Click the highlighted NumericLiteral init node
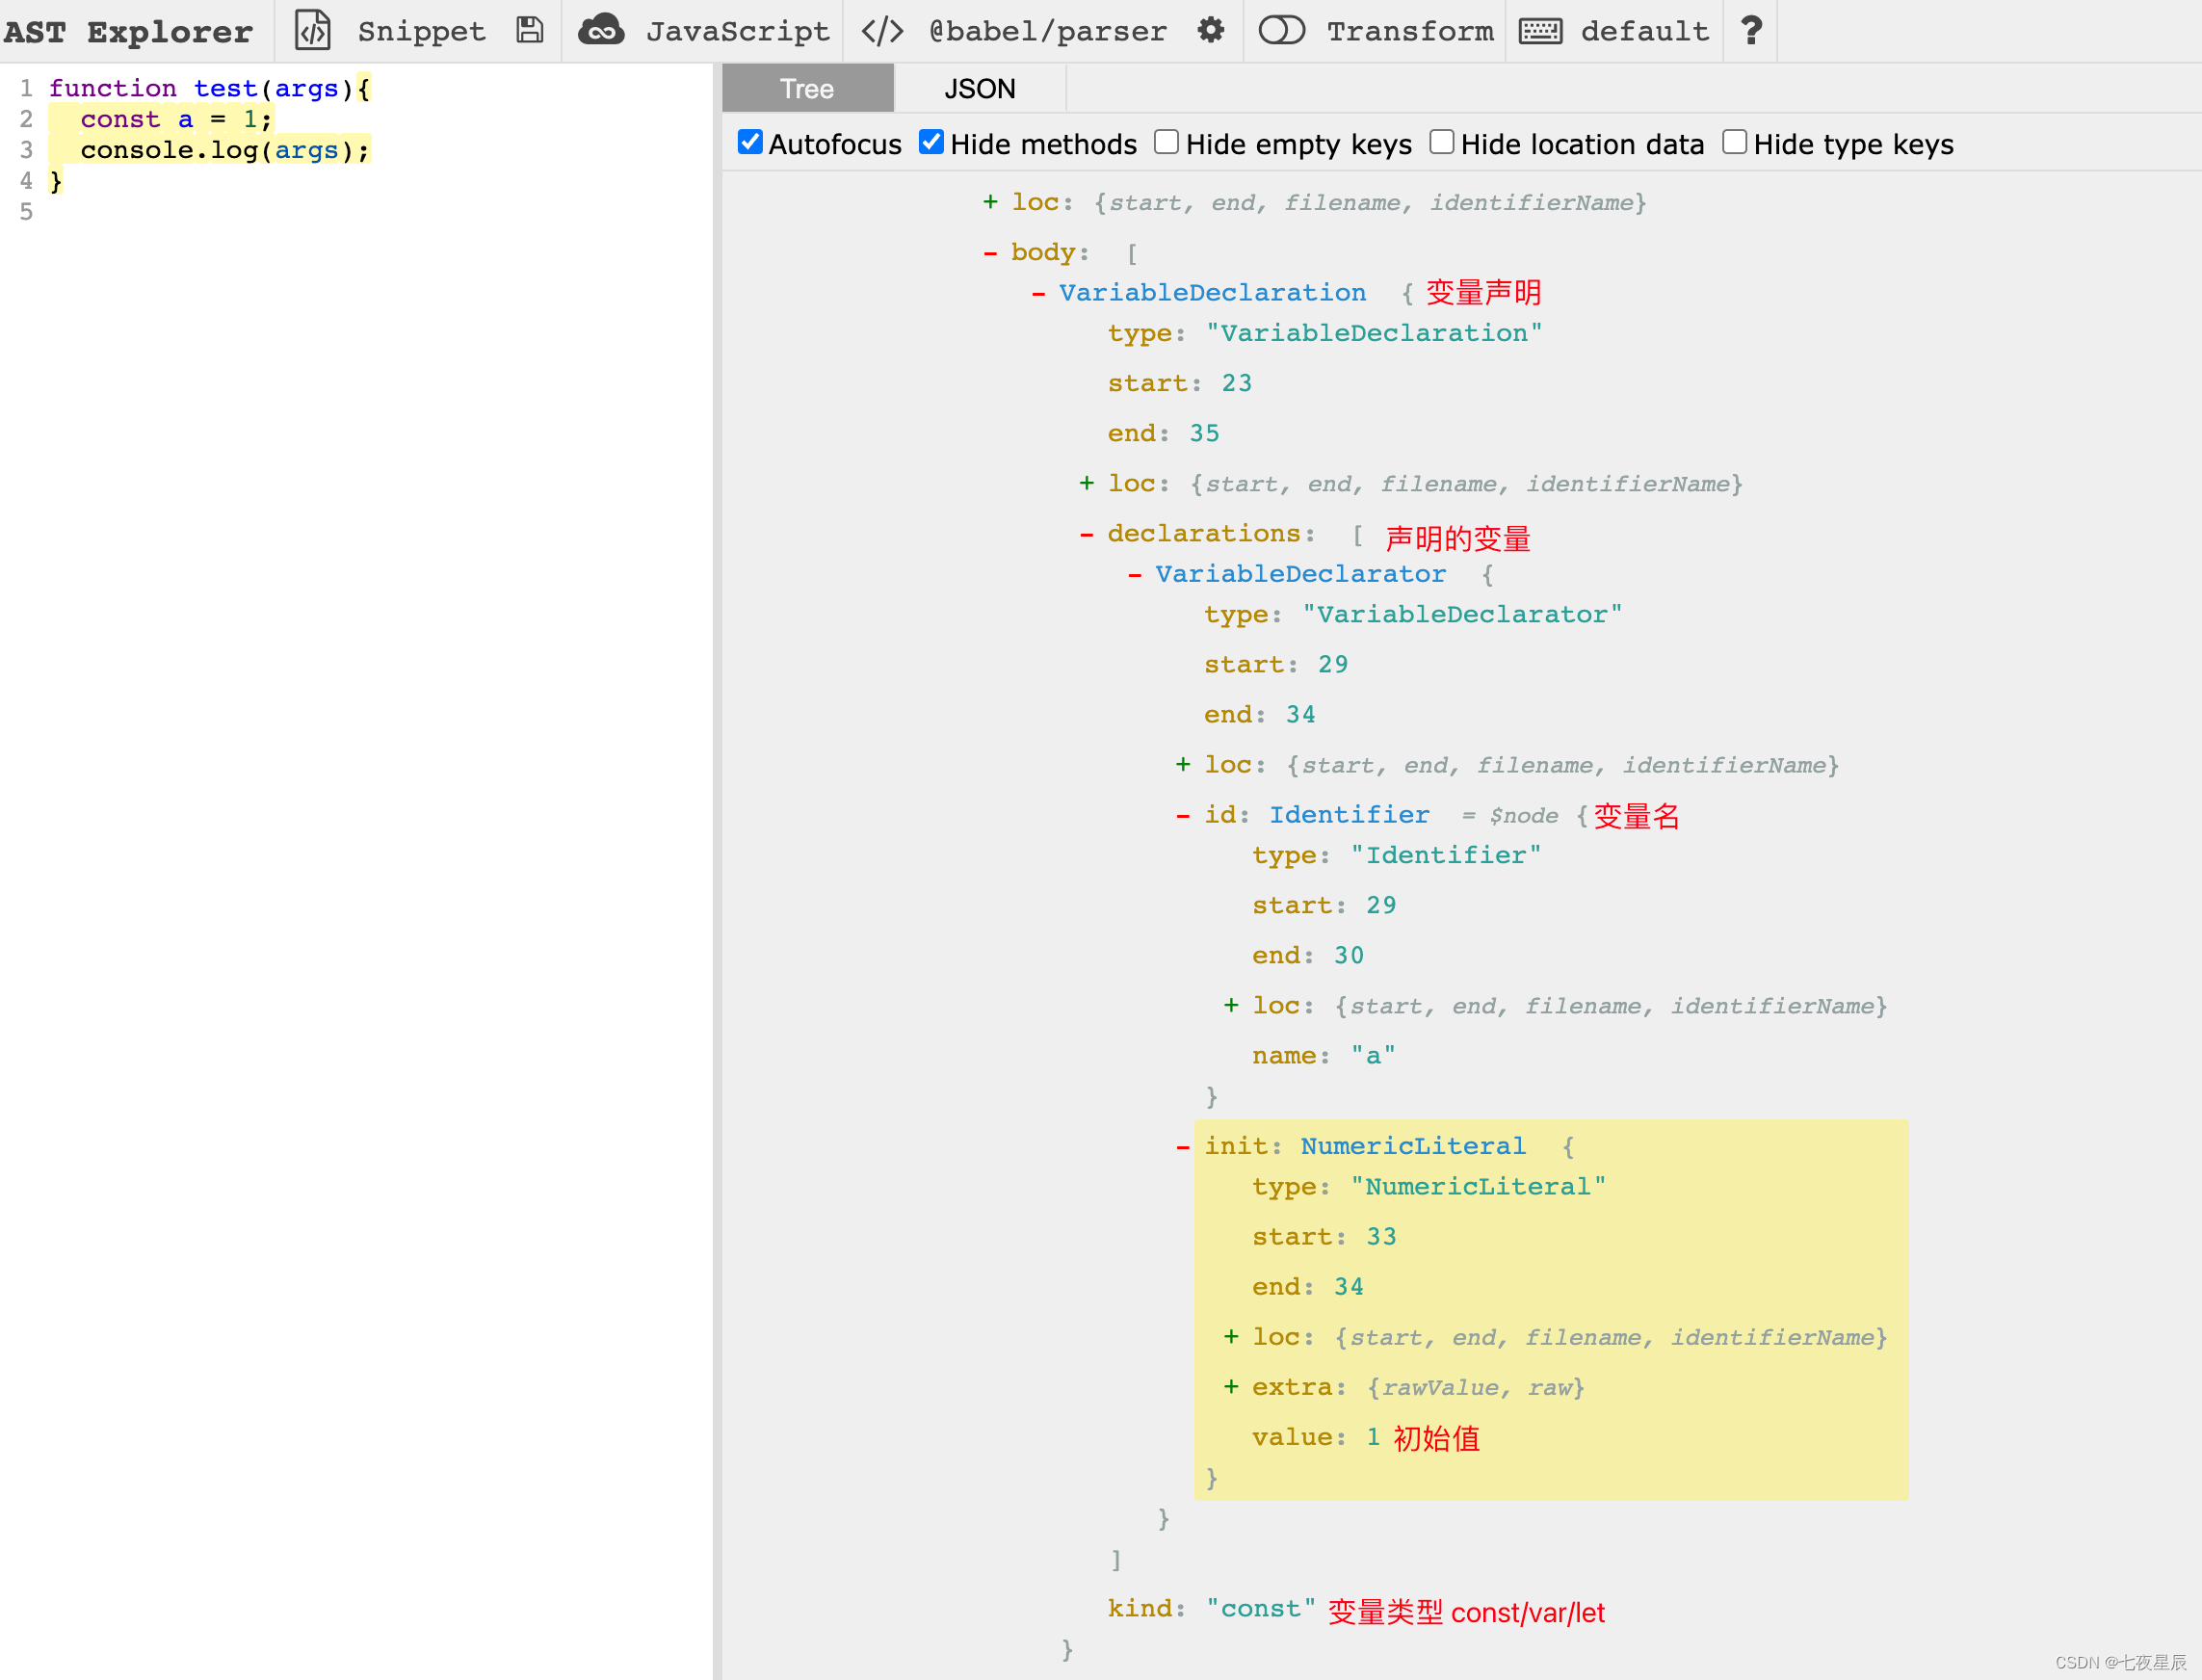The width and height of the screenshot is (2202, 1680). tap(1412, 1145)
